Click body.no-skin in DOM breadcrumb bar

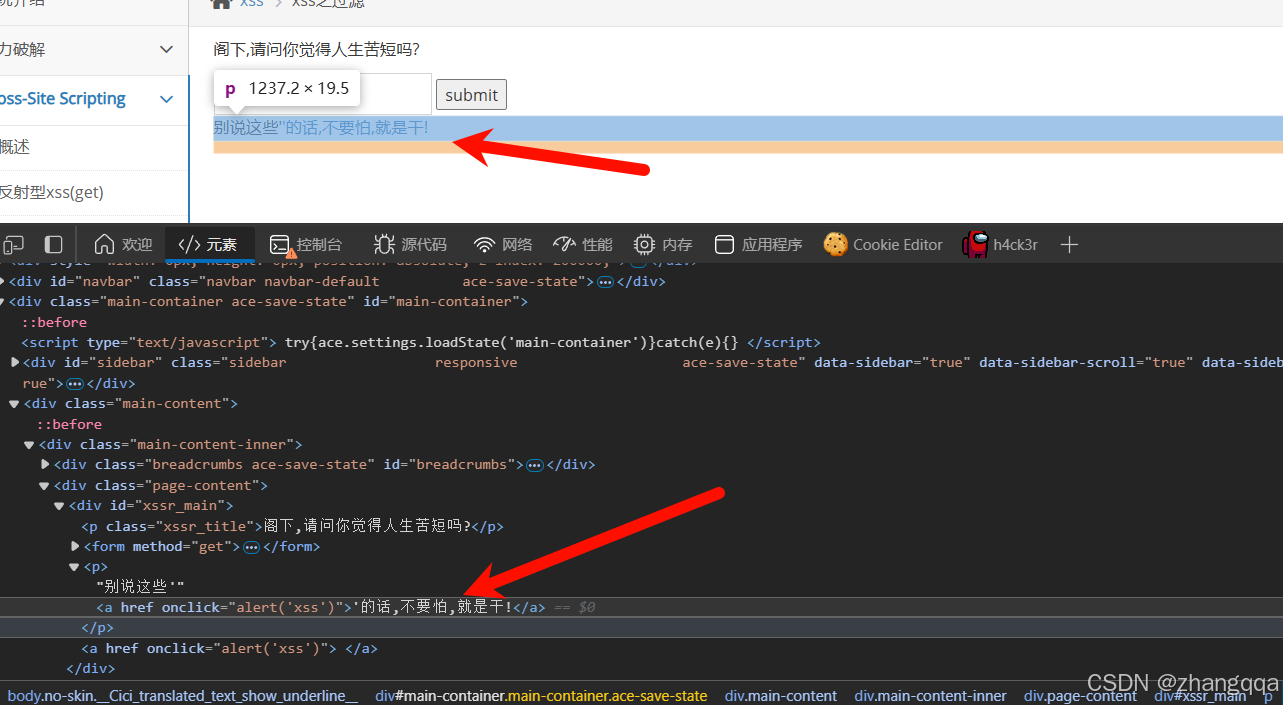click(182, 695)
